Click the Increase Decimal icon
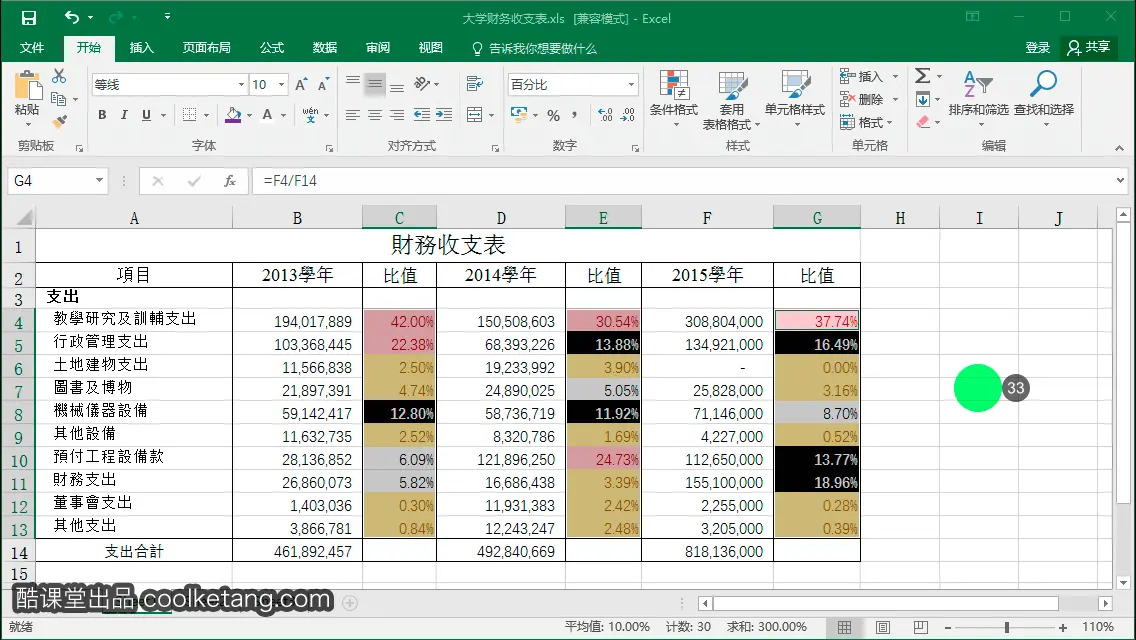Screen dimensions: 1136x640 (x=606, y=115)
